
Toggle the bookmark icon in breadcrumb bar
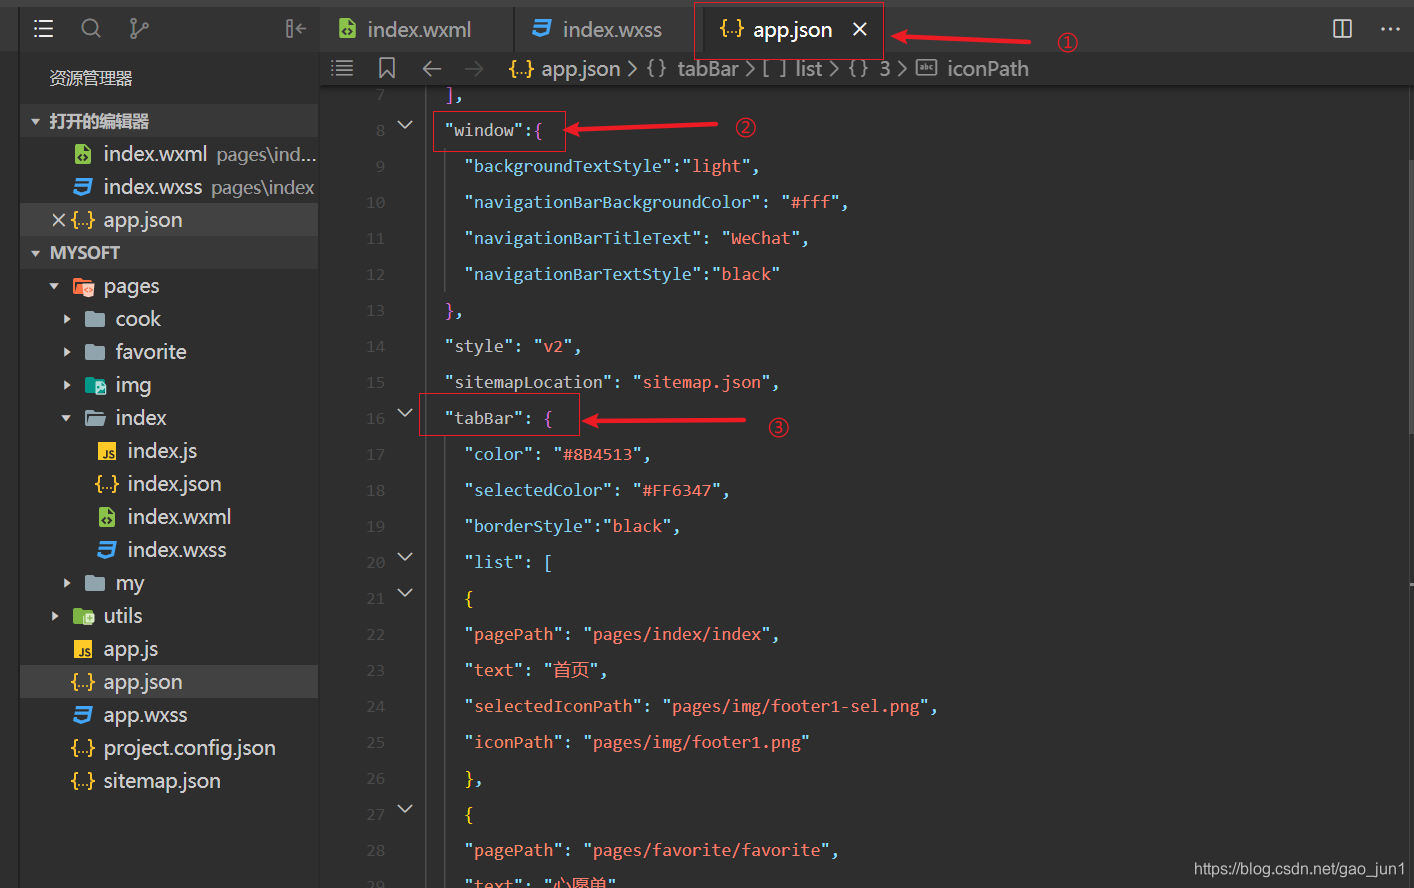(387, 68)
